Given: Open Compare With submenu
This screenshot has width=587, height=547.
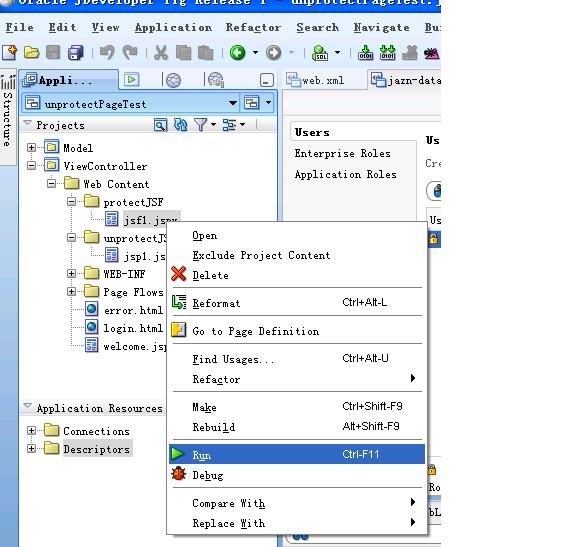Looking at the screenshot, I should coord(297,503).
